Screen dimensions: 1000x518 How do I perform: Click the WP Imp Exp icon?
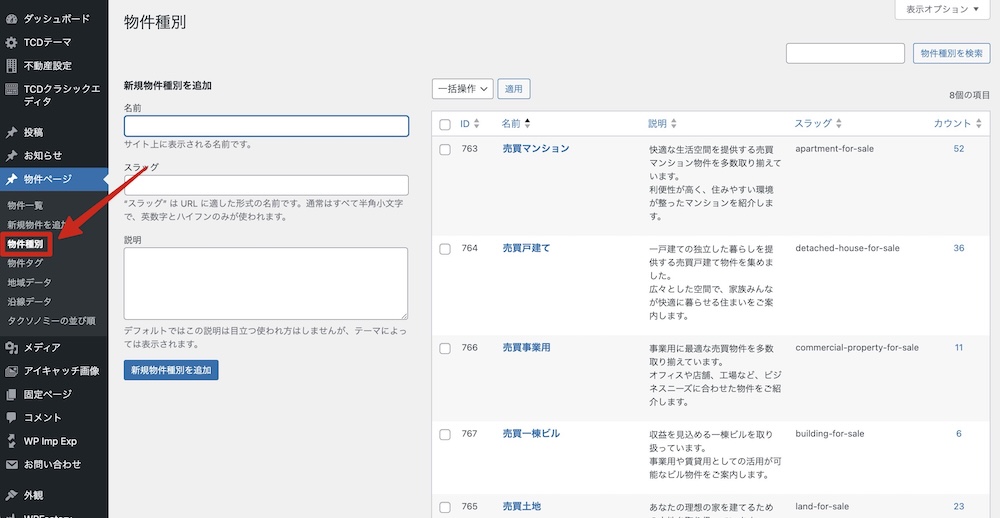tap(11, 441)
